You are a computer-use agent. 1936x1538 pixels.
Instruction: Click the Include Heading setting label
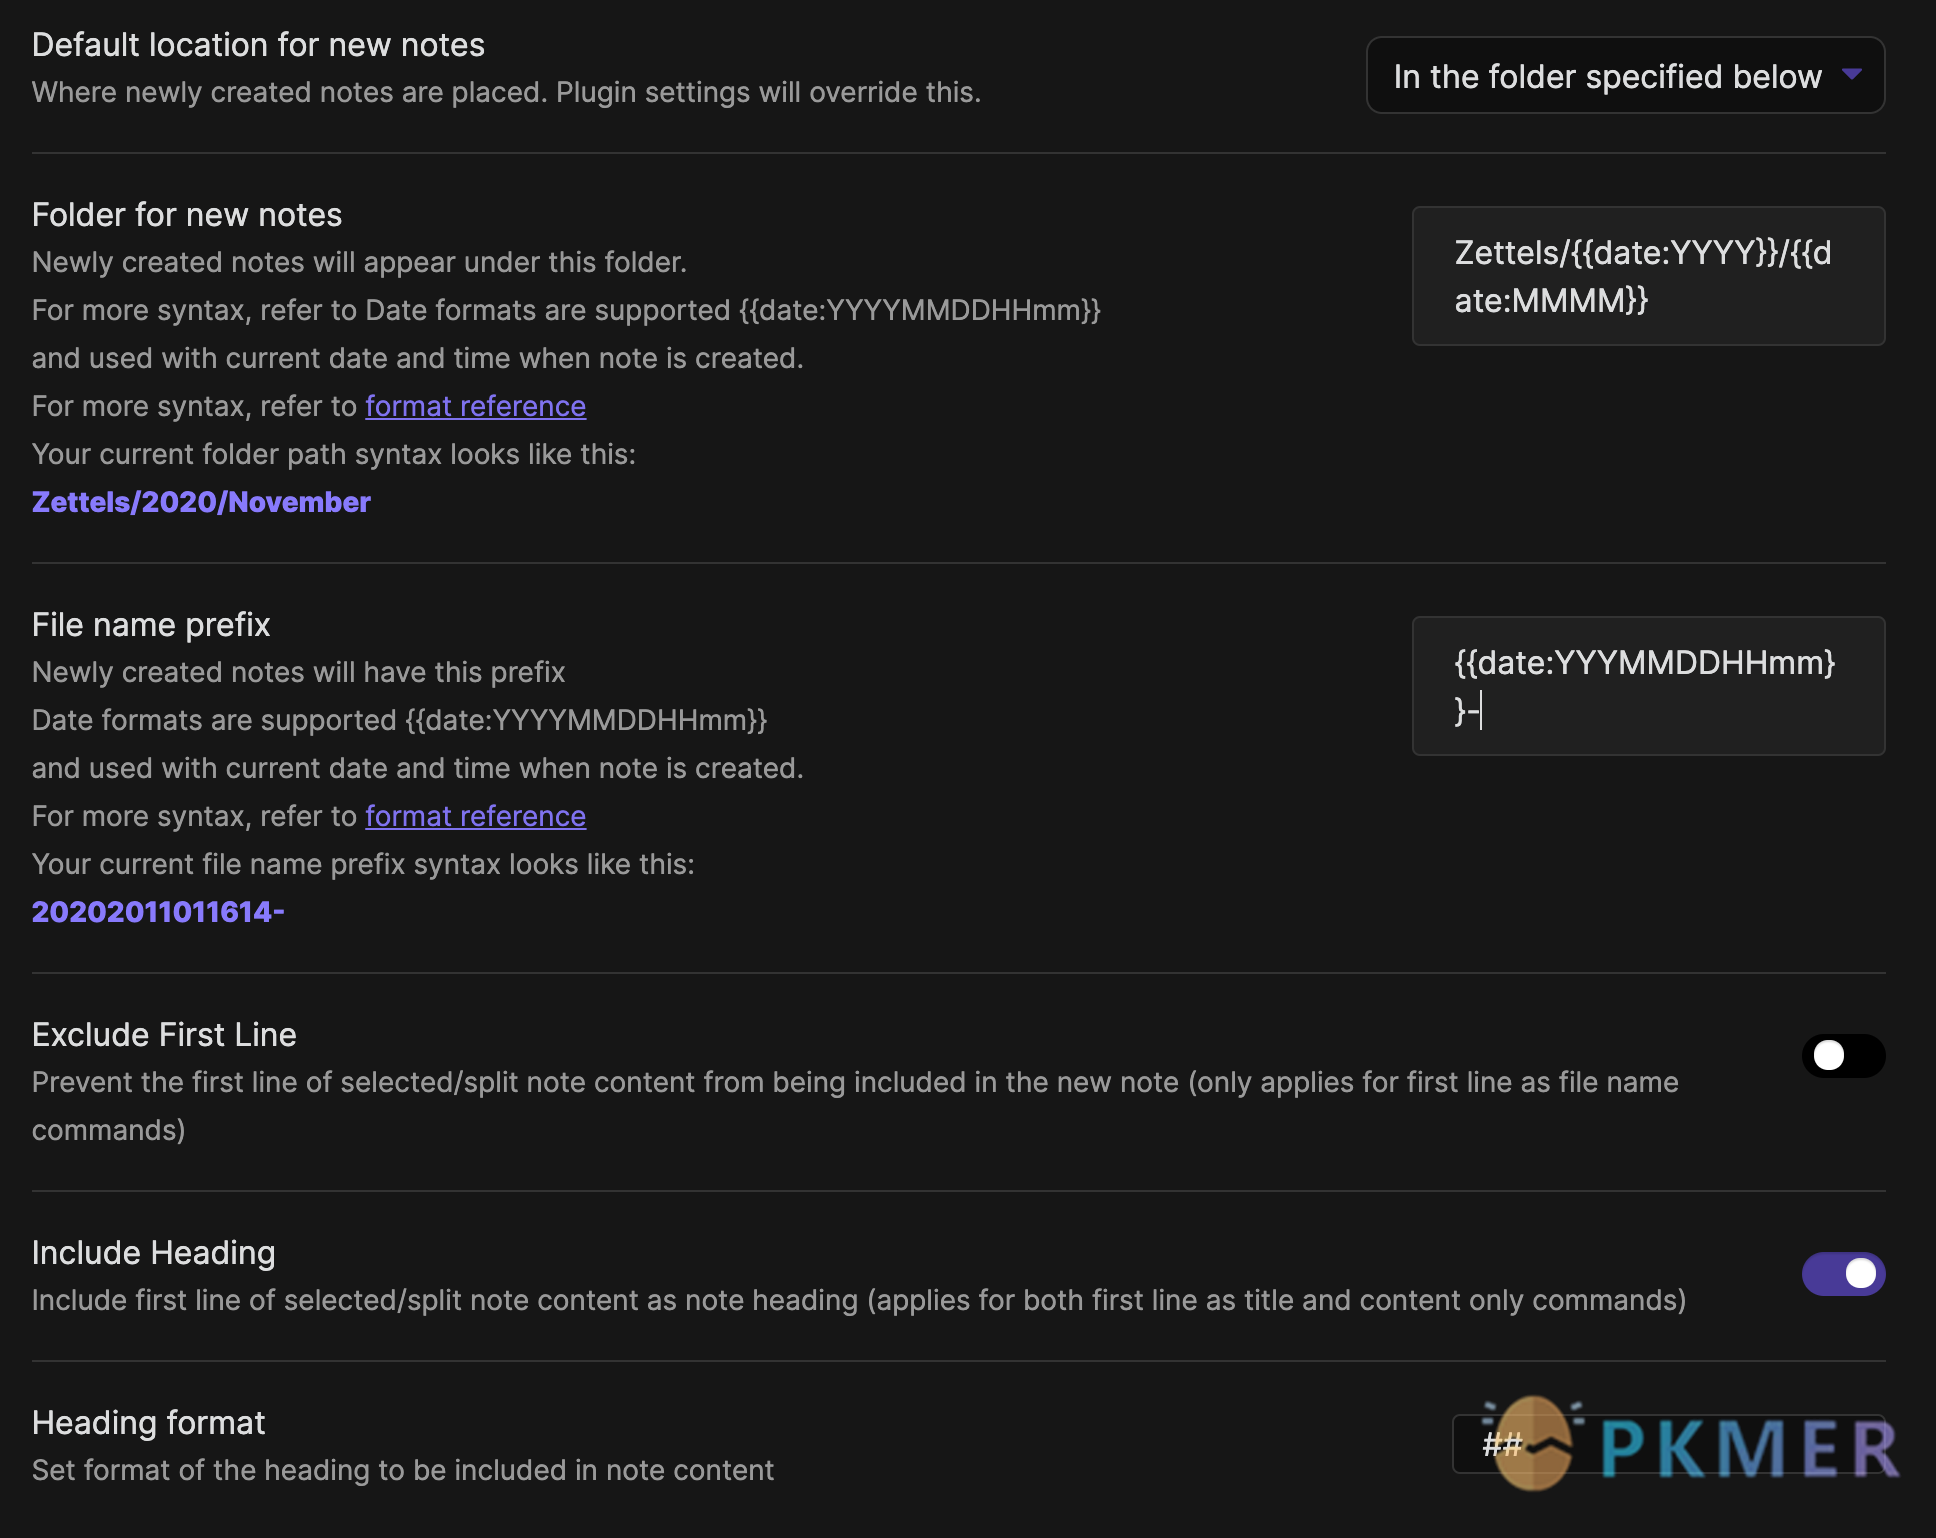pyautogui.click(x=153, y=1253)
